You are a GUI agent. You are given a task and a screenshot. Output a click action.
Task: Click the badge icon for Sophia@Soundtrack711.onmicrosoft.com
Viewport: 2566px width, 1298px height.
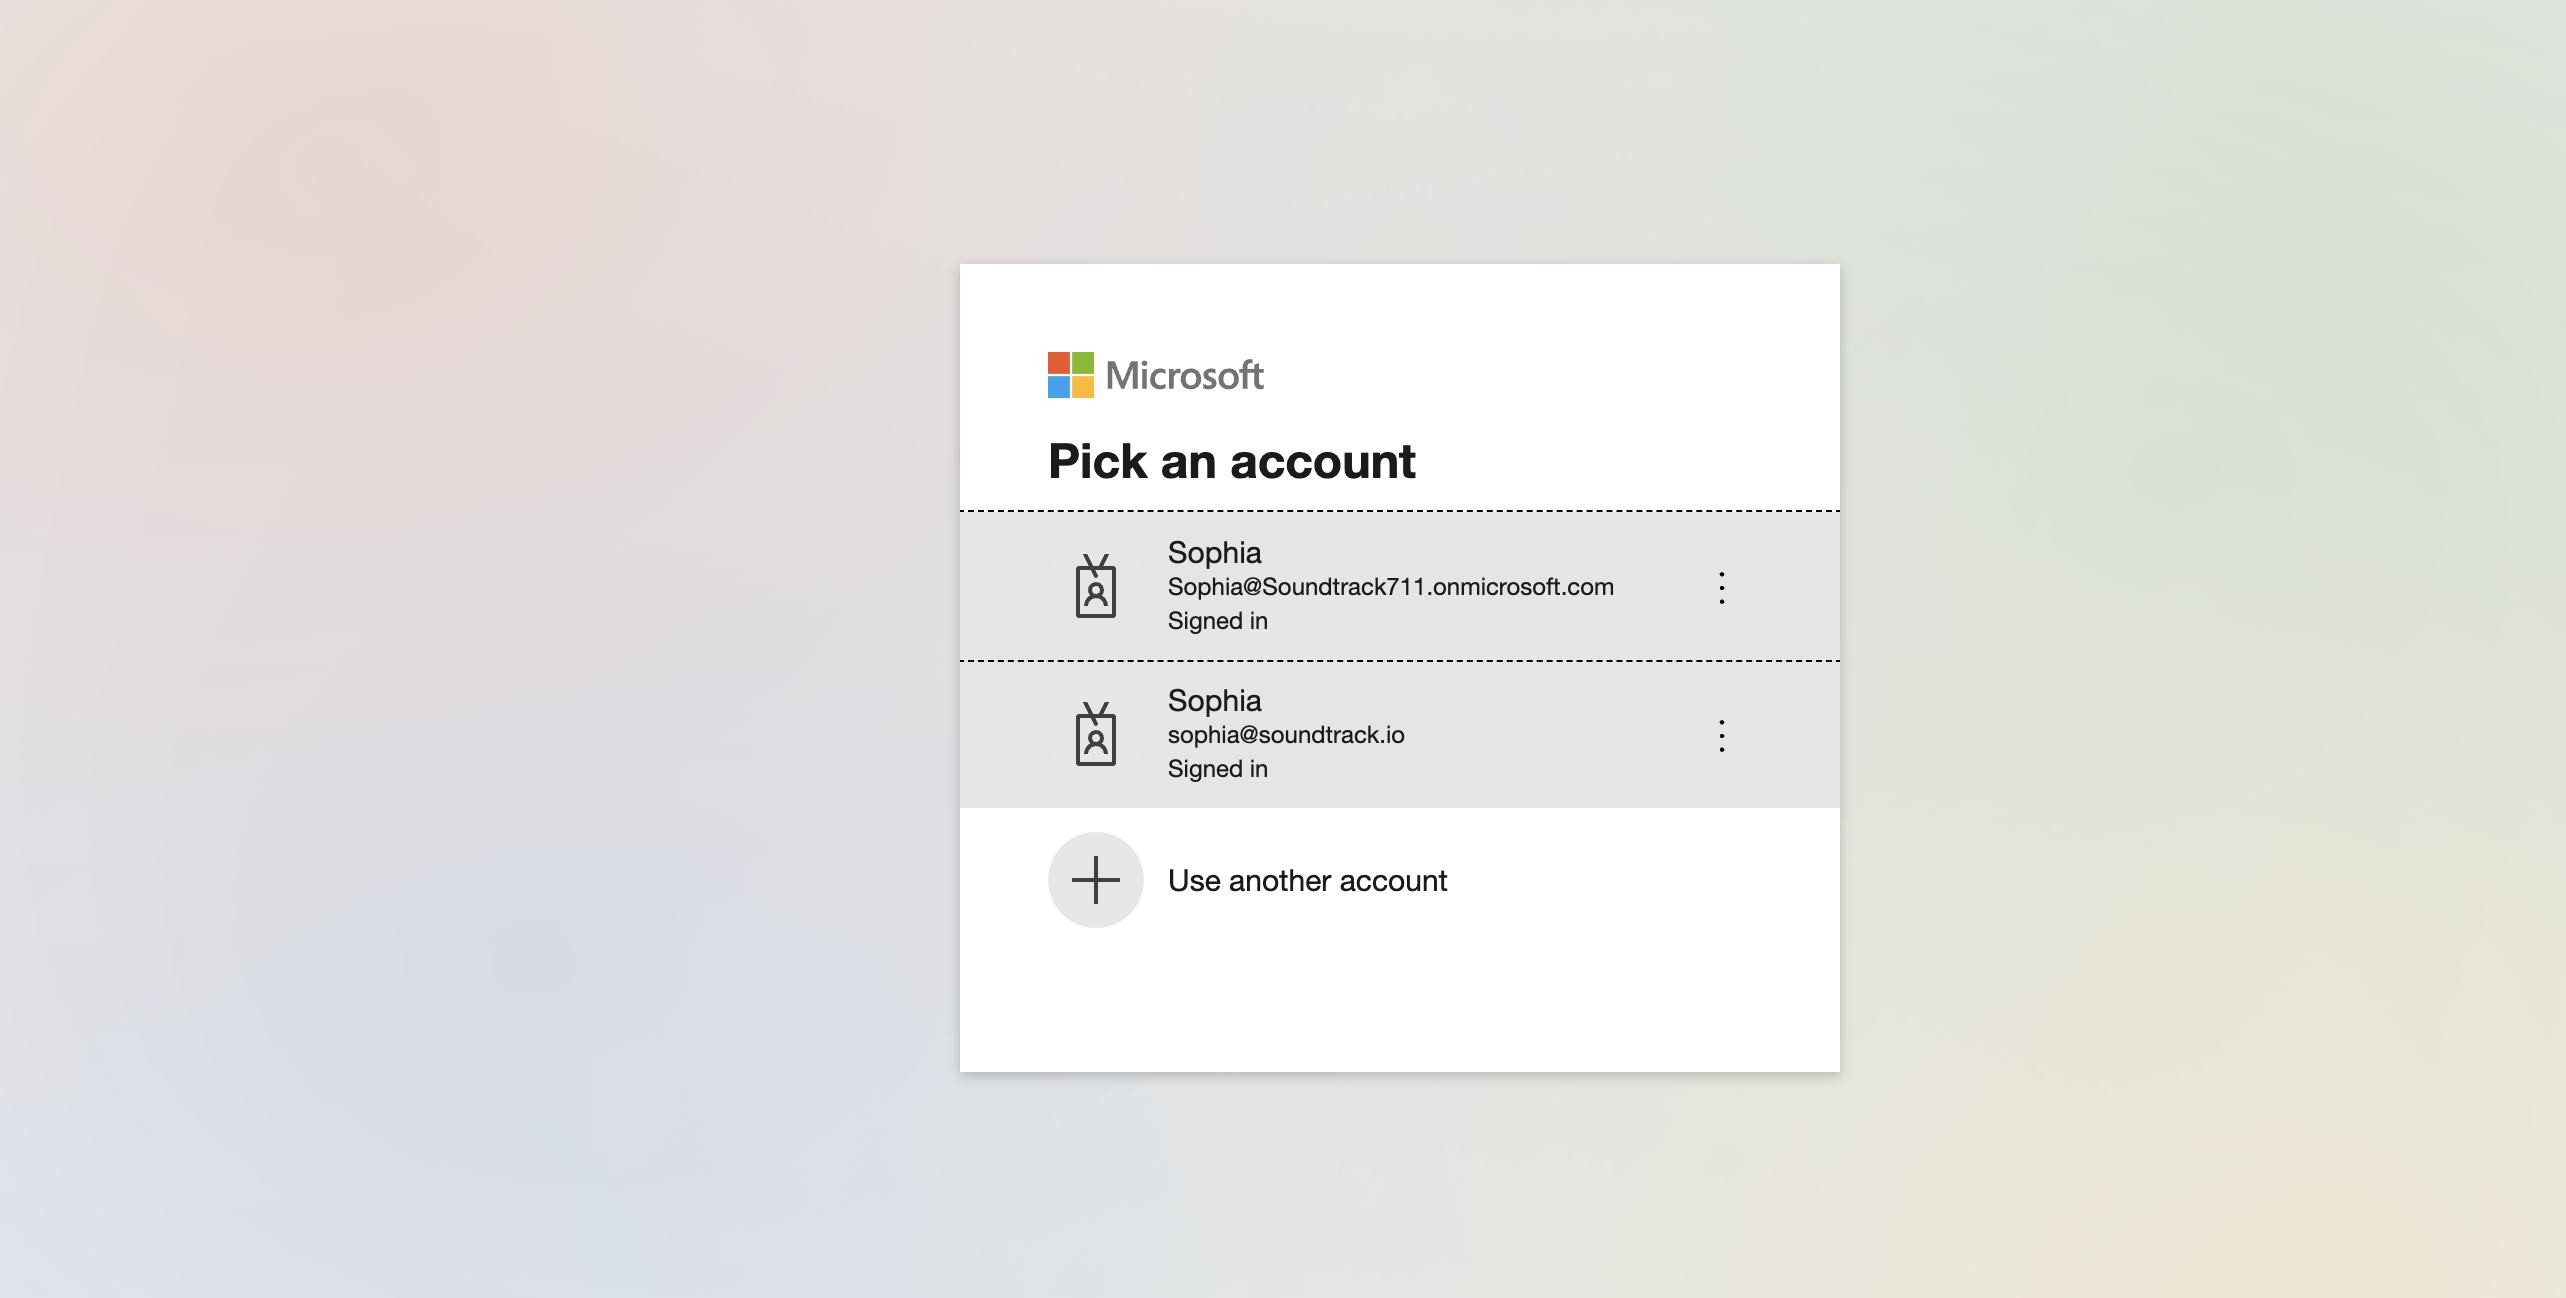[x=1096, y=586]
